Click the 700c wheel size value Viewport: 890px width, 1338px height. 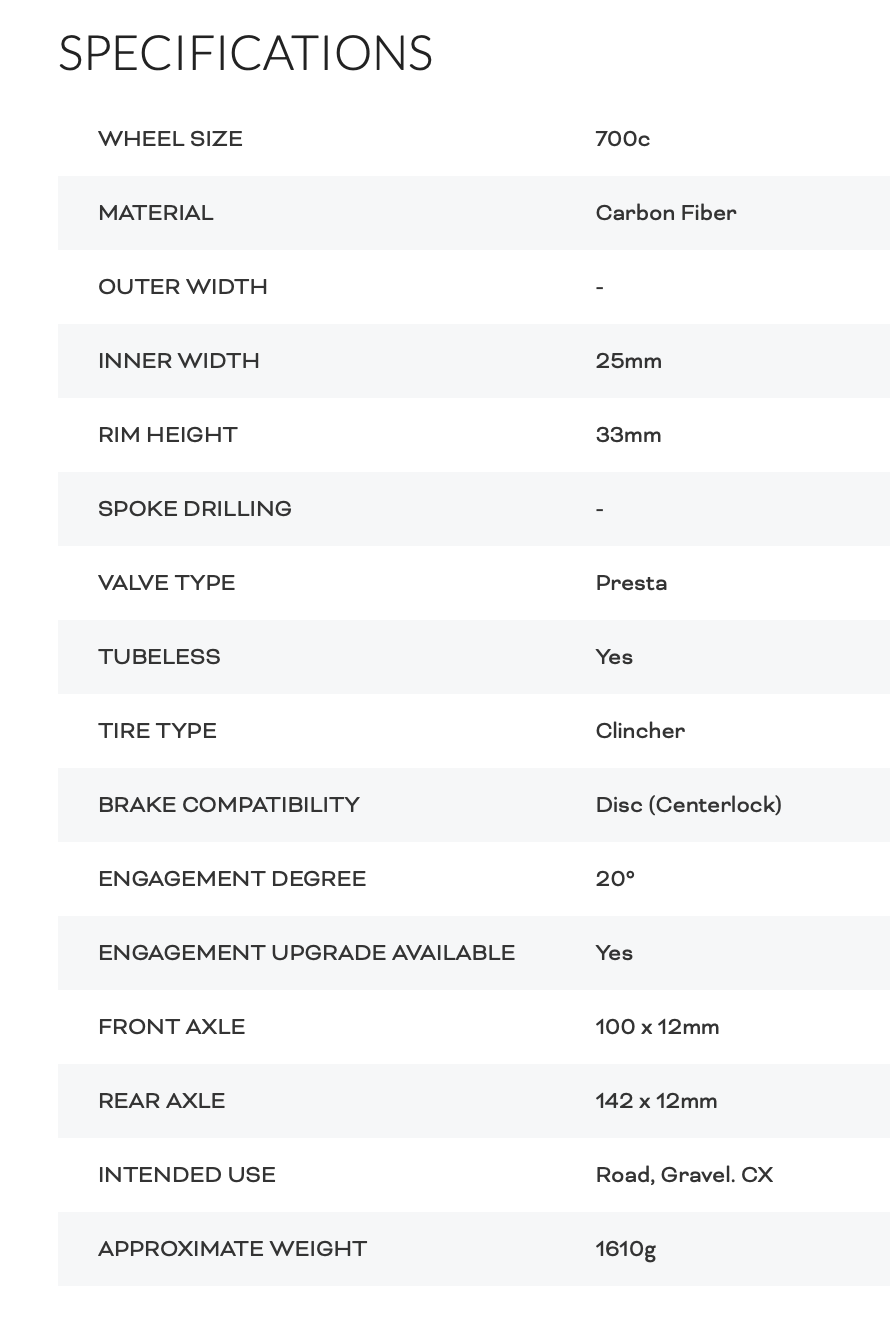tap(622, 139)
